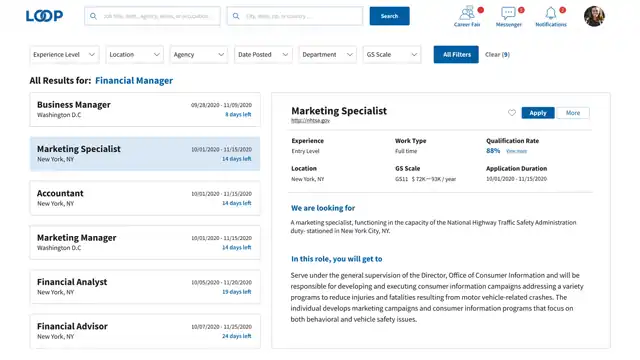
Task: Favorite the Marketing Specialist job with heart icon
Action: pyautogui.click(x=512, y=113)
